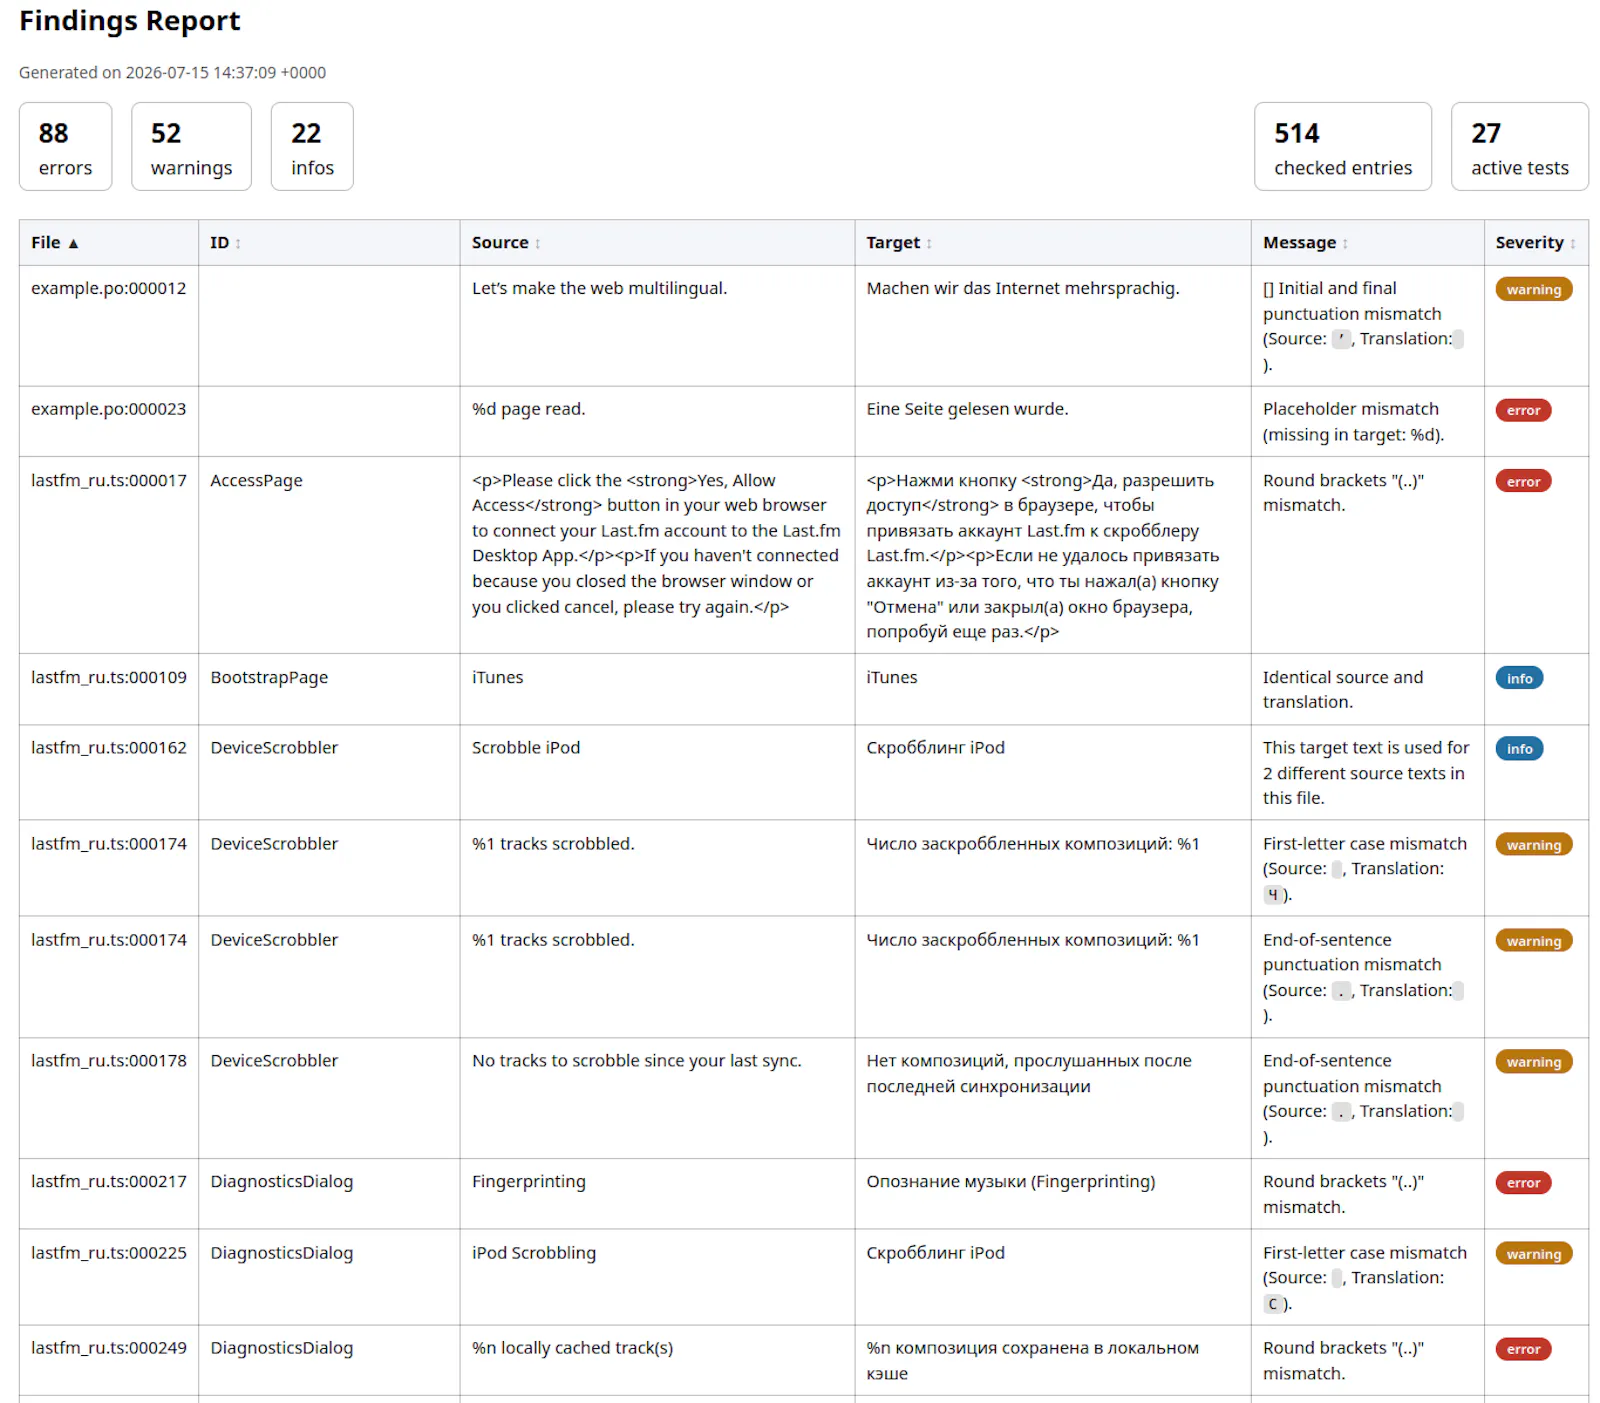Click the error badge for example.po:000023
Image resolution: width=1600 pixels, height=1403 pixels.
pyautogui.click(x=1523, y=410)
